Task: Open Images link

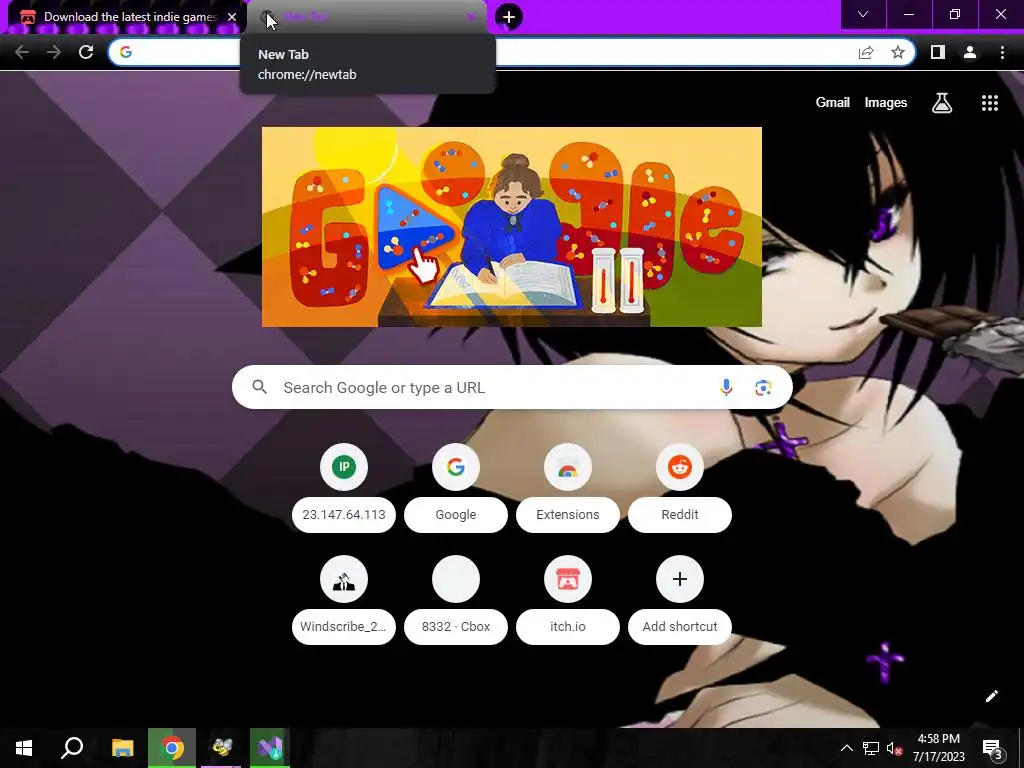Action: [886, 103]
